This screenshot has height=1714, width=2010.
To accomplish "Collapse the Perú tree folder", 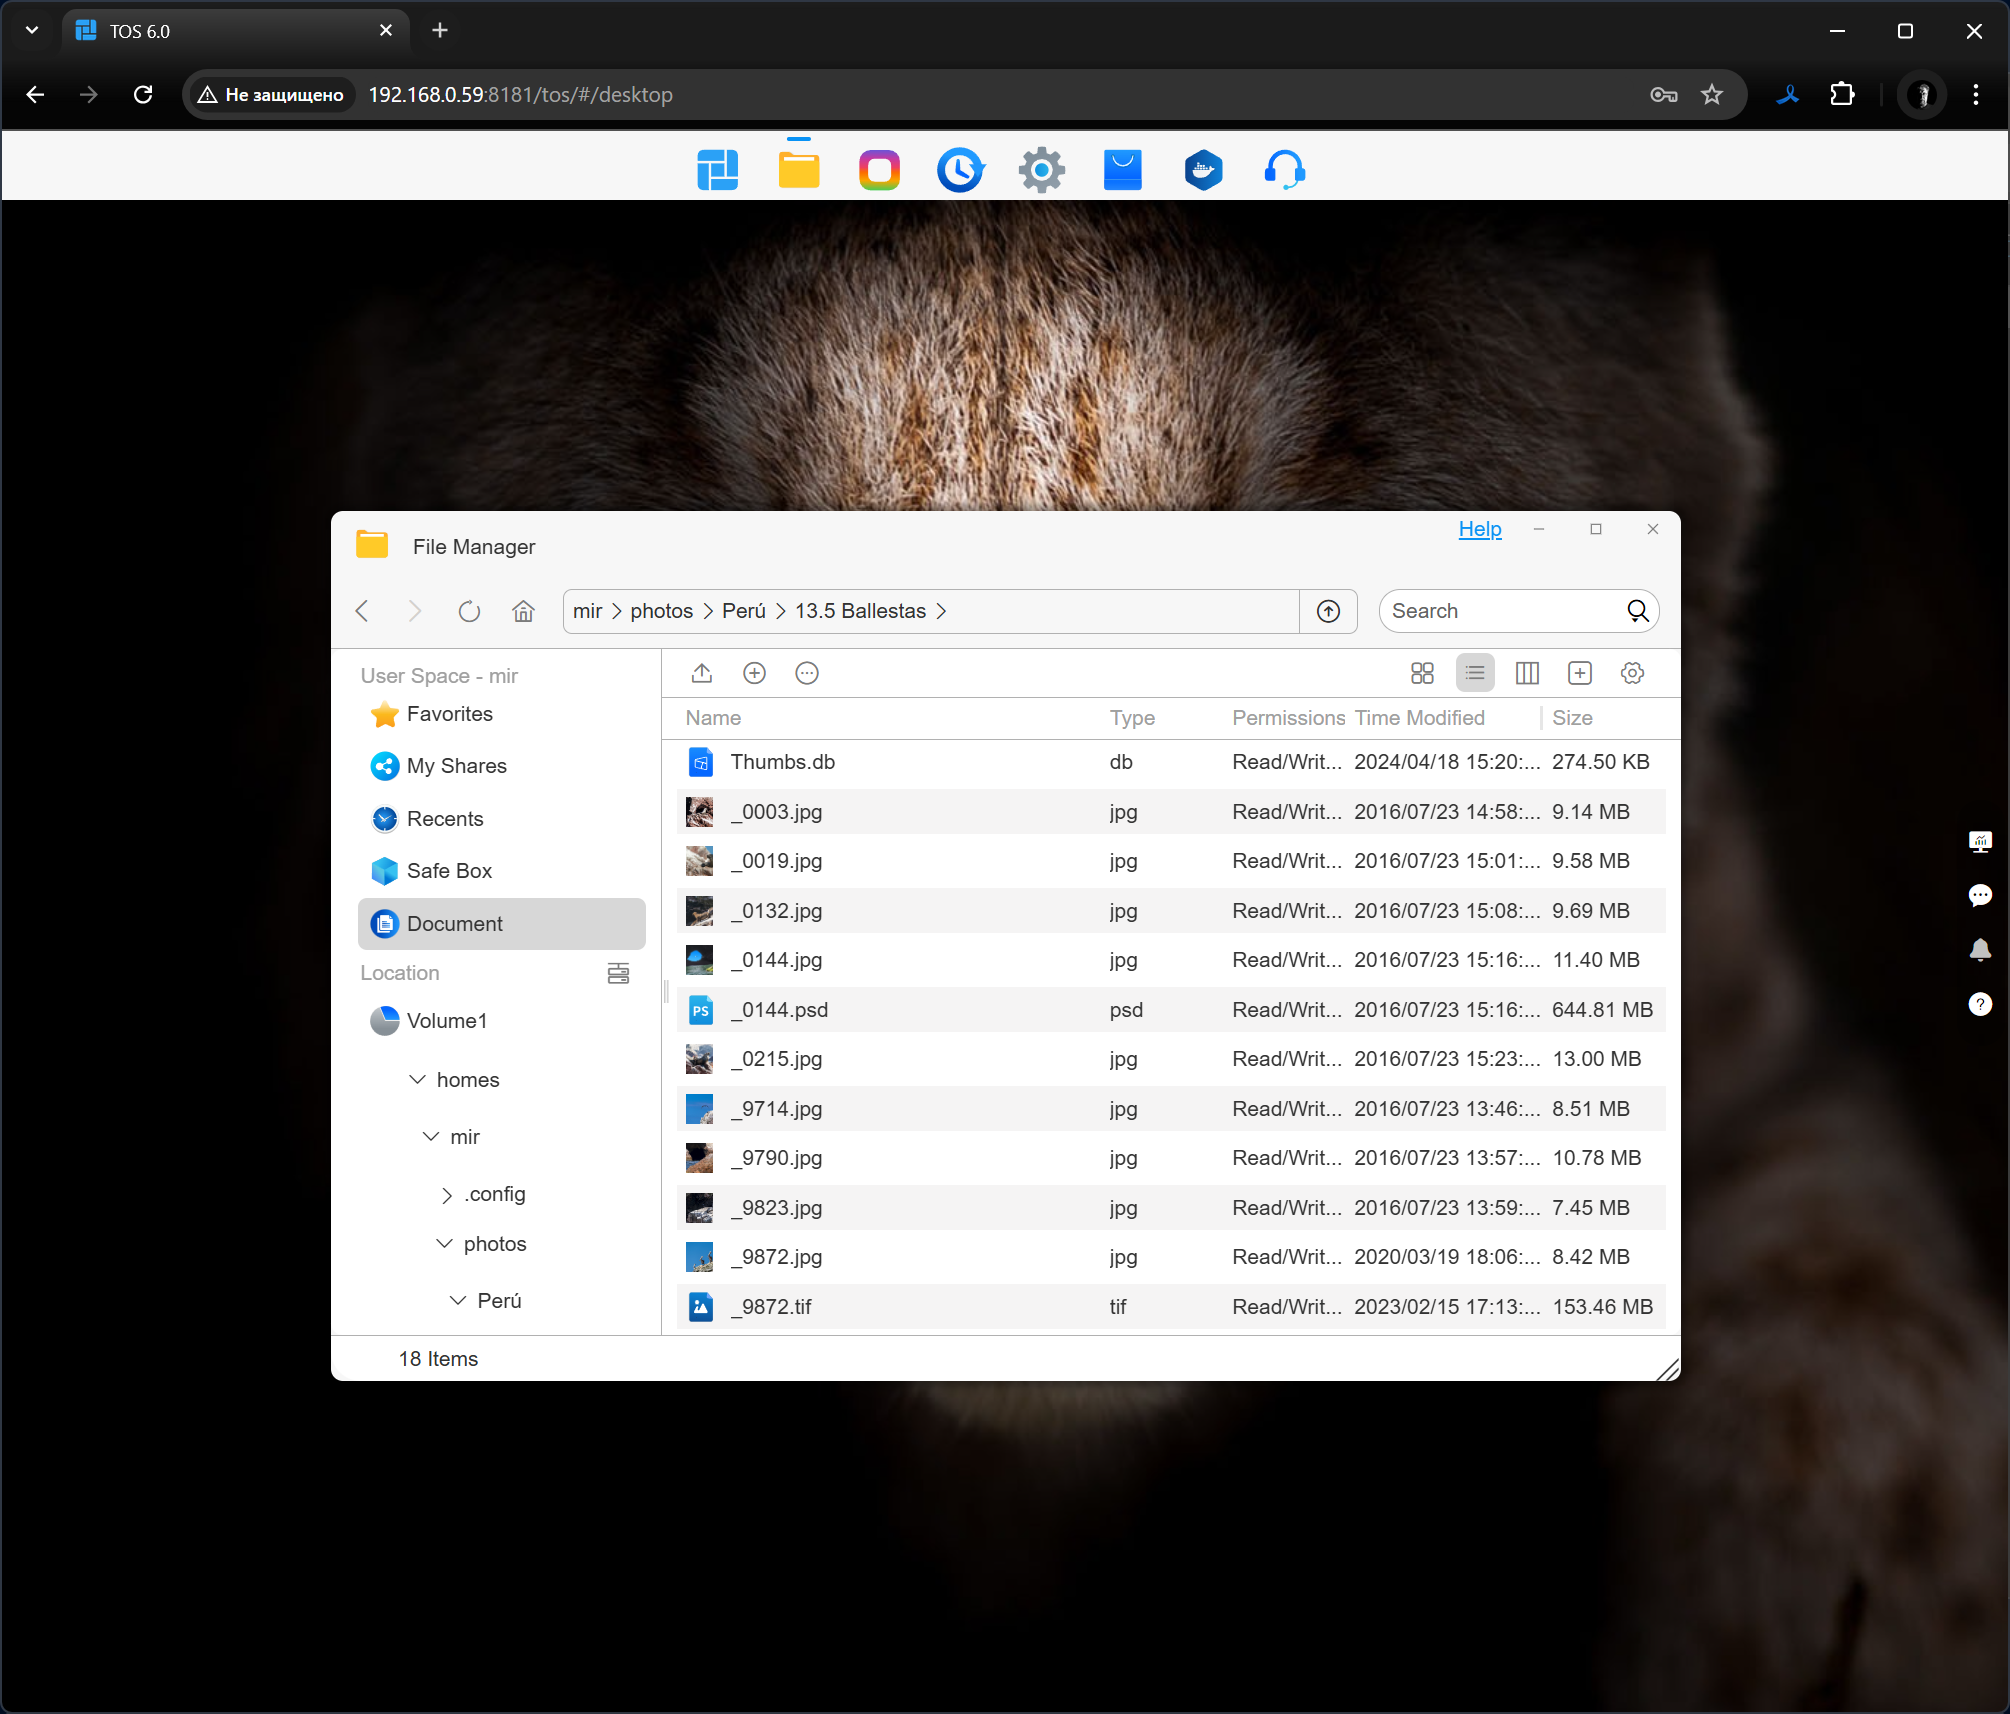I will 458,1300.
